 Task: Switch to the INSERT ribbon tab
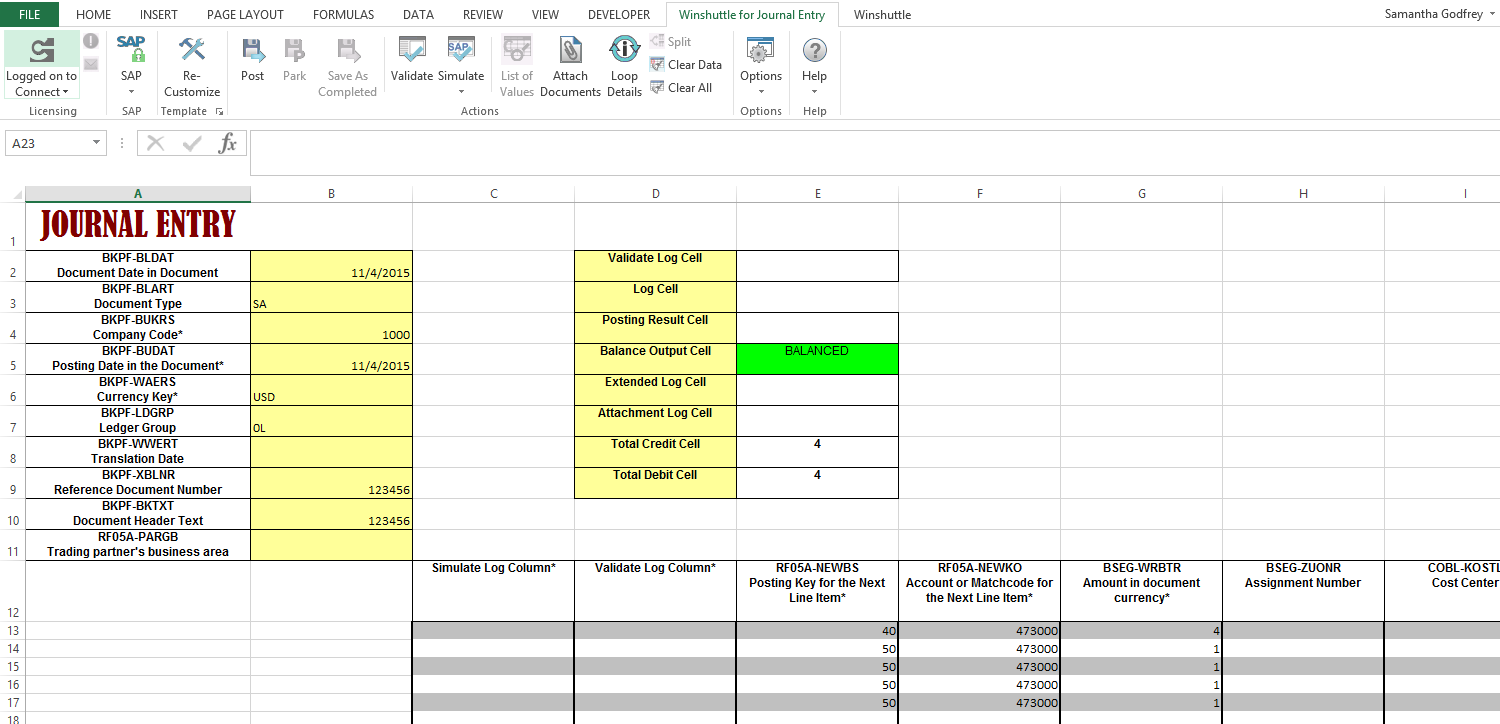pyautogui.click(x=159, y=15)
